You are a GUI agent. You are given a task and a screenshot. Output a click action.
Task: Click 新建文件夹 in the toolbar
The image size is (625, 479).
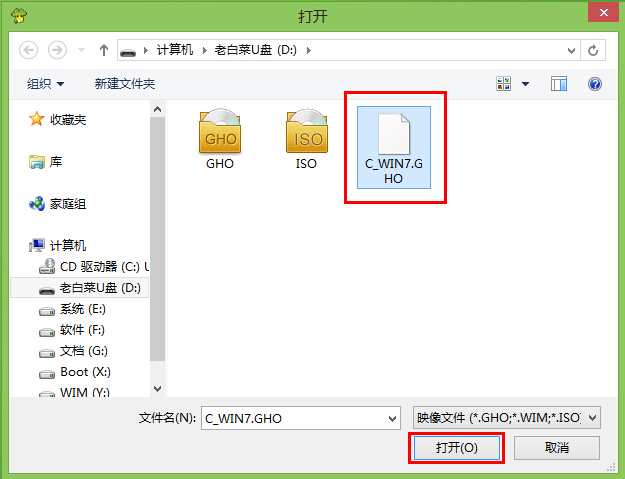point(124,84)
